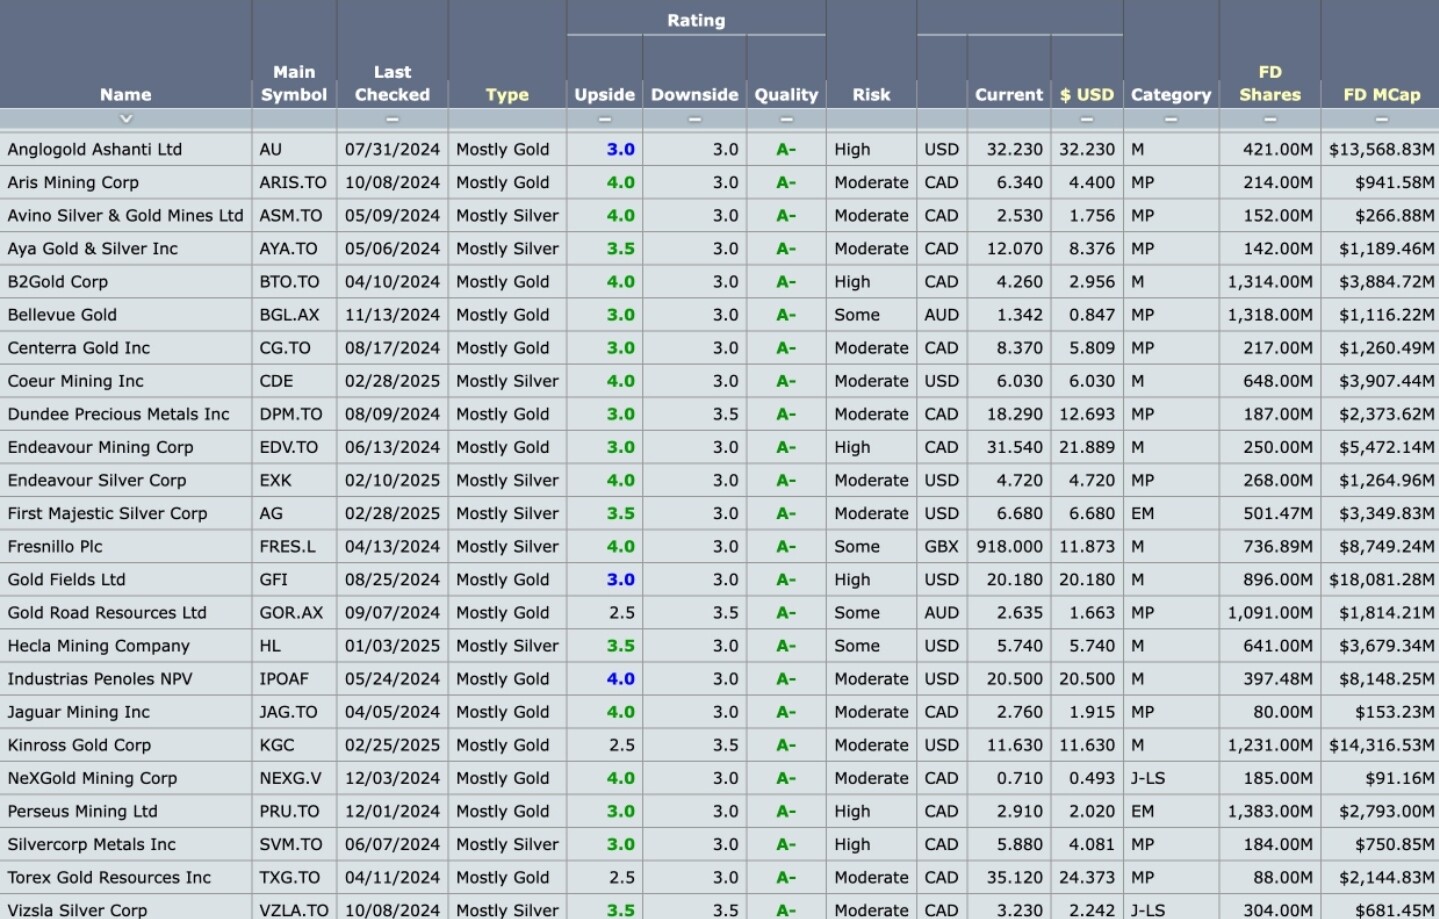Click the 918.000 current price cell

pos(1009,546)
